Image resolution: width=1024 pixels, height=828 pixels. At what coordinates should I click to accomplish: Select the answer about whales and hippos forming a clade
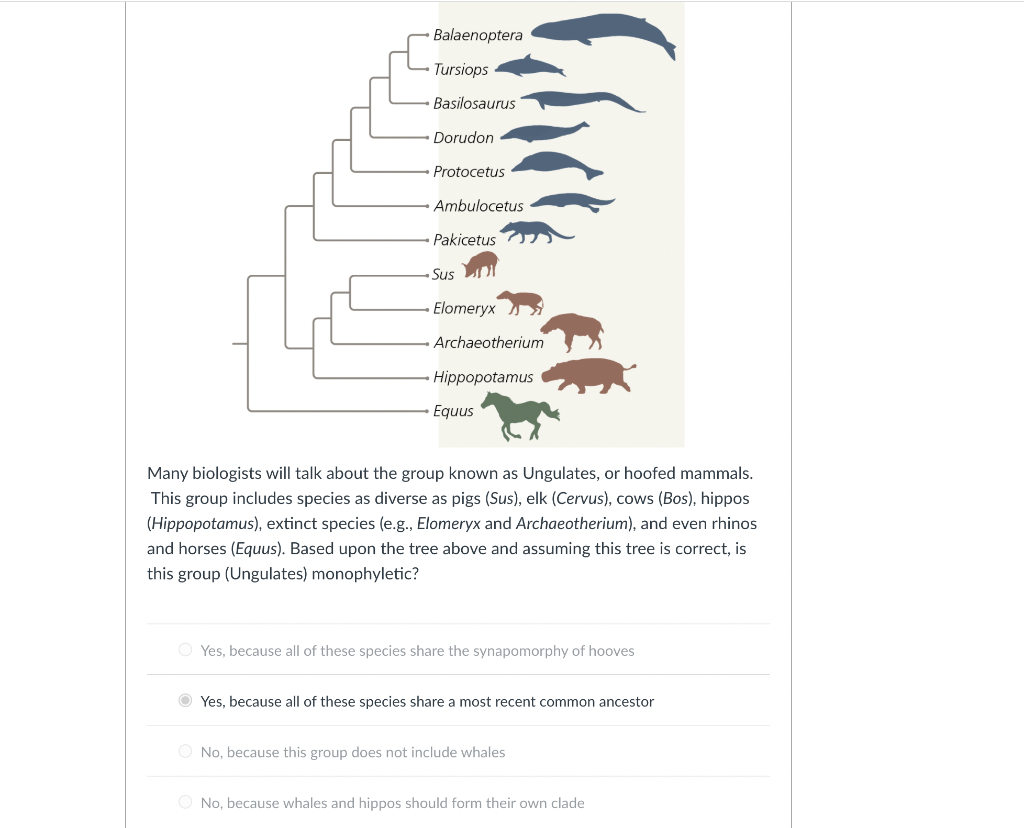pyautogui.click(x=185, y=802)
